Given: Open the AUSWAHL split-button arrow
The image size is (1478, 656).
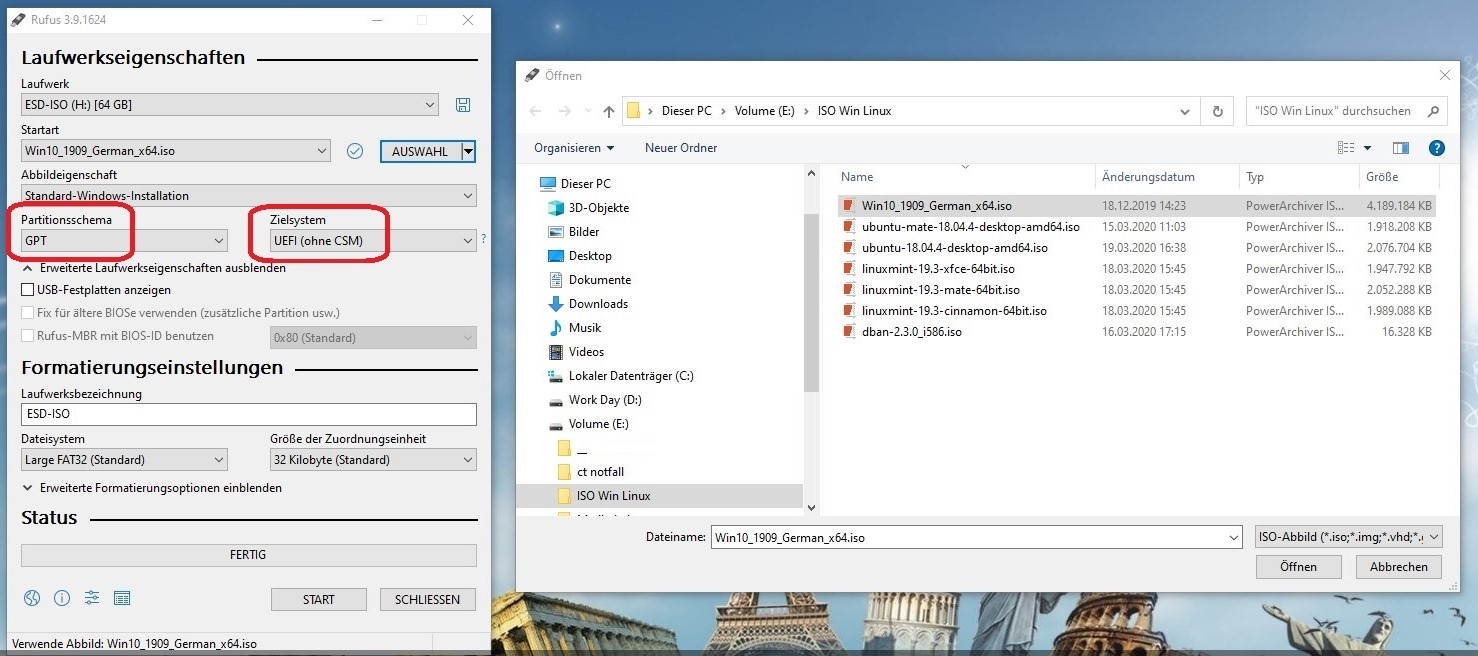Looking at the screenshot, I should tap(468, 152).
